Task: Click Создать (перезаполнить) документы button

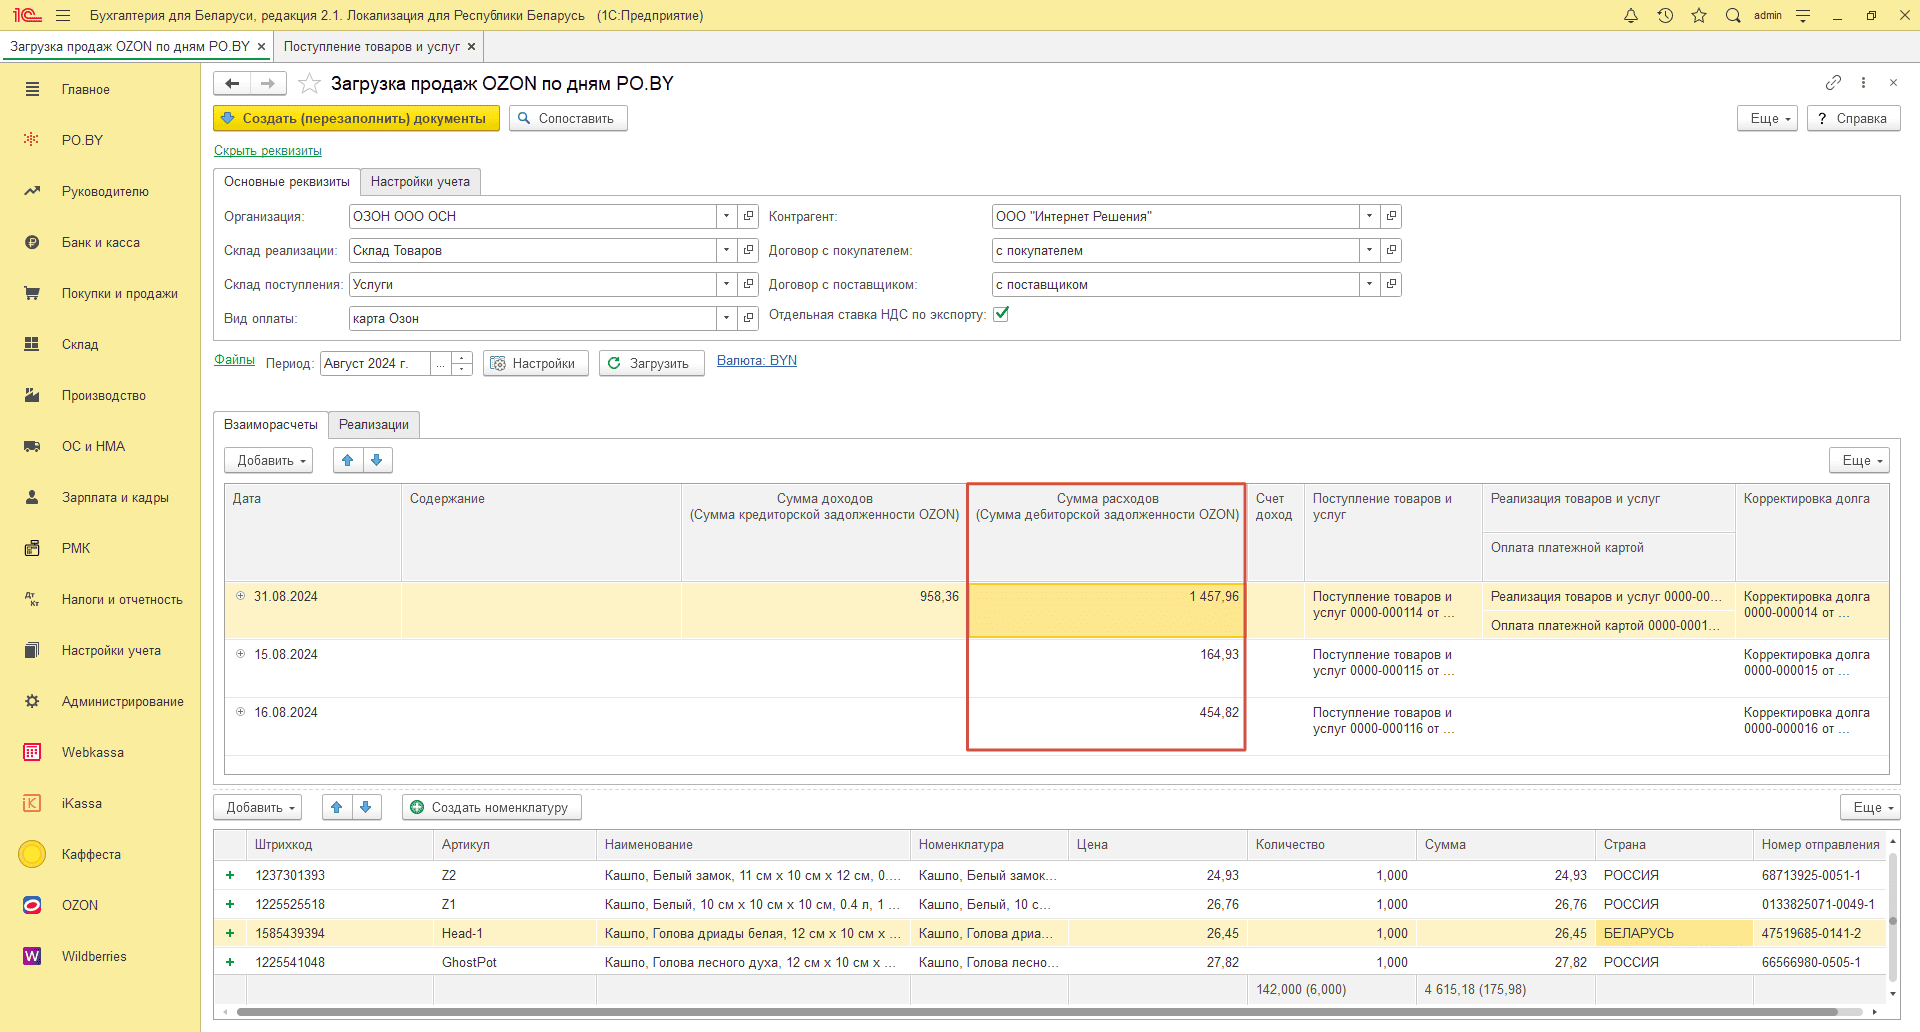Action: pyautogui.click(x=356, y=118)
